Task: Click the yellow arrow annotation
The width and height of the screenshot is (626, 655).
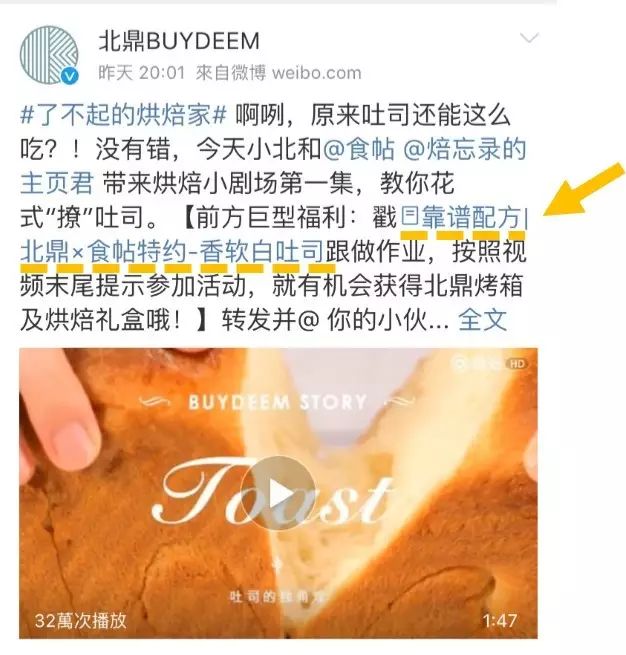Action: coord(583,190)
